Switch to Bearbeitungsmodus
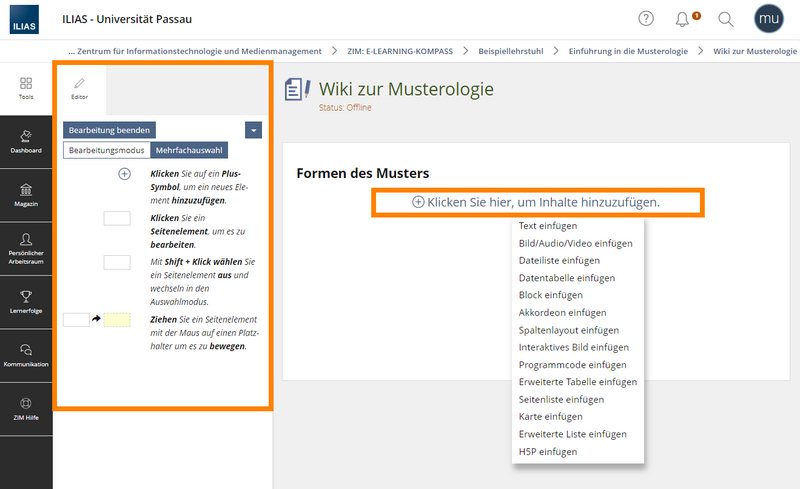Viewport: 800px width, 489px height. [107, 150]
